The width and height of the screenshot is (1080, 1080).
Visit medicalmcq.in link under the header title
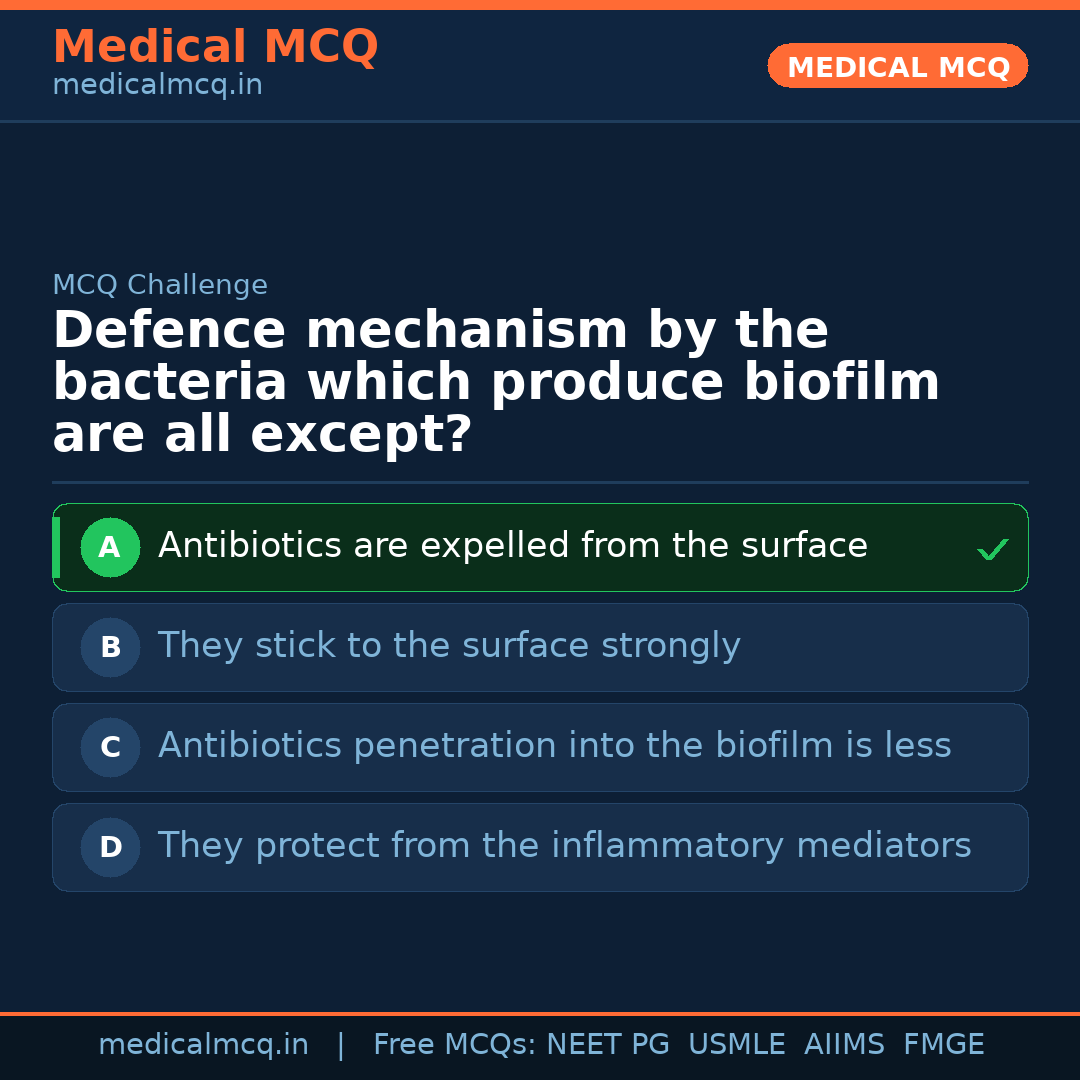(x=157, y=85)
